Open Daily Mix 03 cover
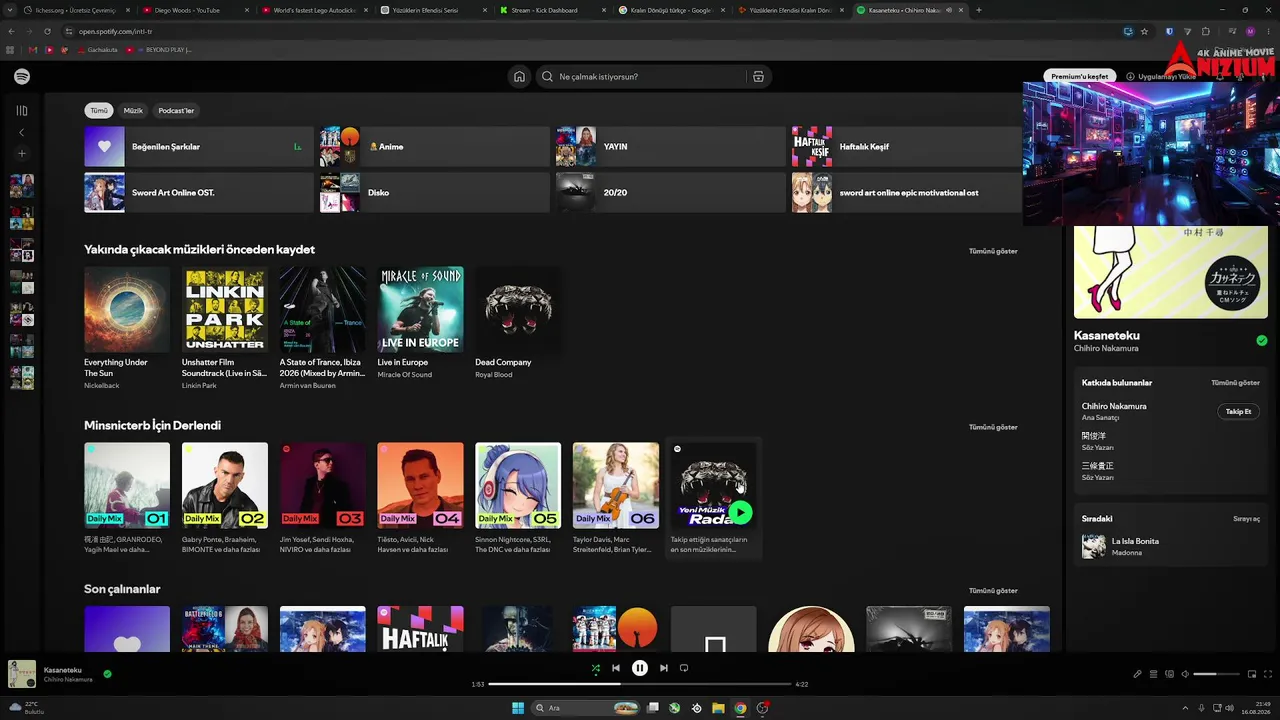This screenshot has height=720, width=1280. pyautogui.click(x=323, y=486)
